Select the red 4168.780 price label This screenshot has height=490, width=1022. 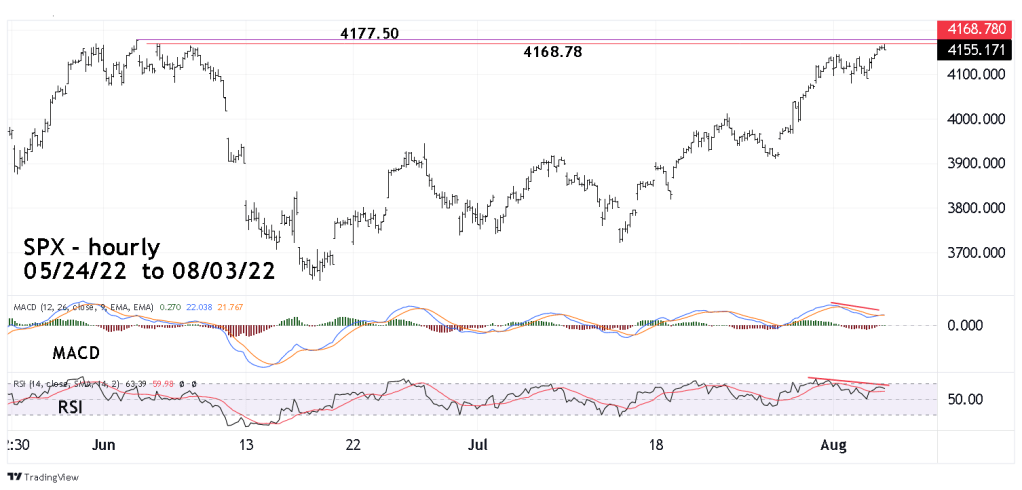click(x=977, y=30)
